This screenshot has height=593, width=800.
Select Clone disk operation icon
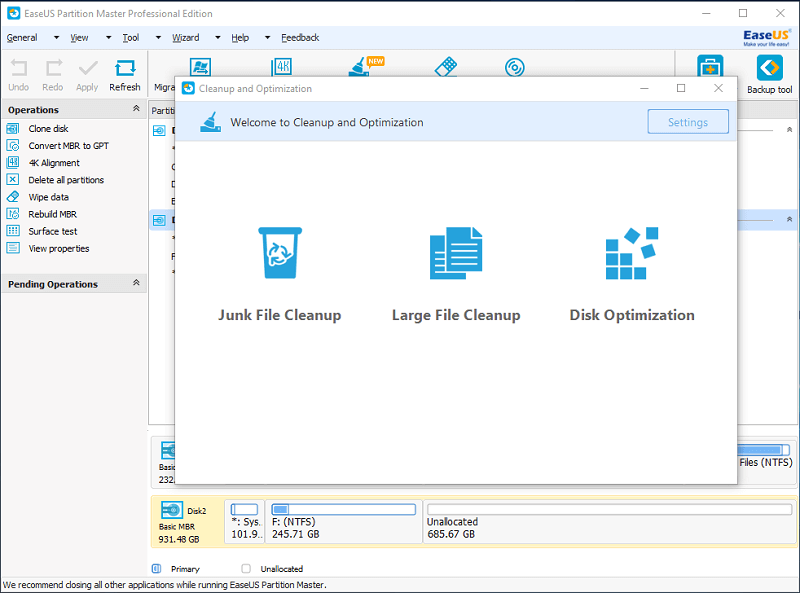[13, 129]
